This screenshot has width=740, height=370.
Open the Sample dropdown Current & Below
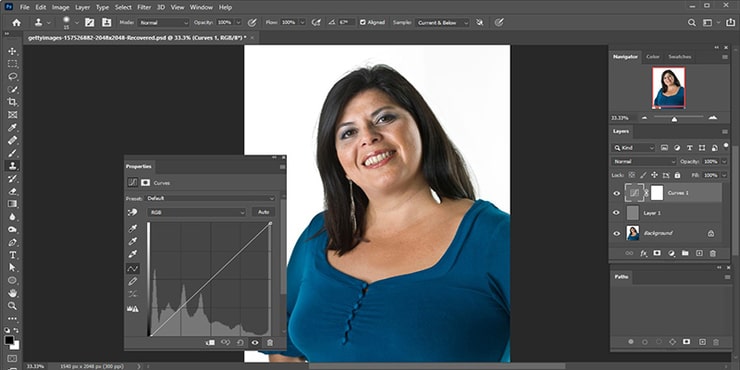(x=443, y=22)
